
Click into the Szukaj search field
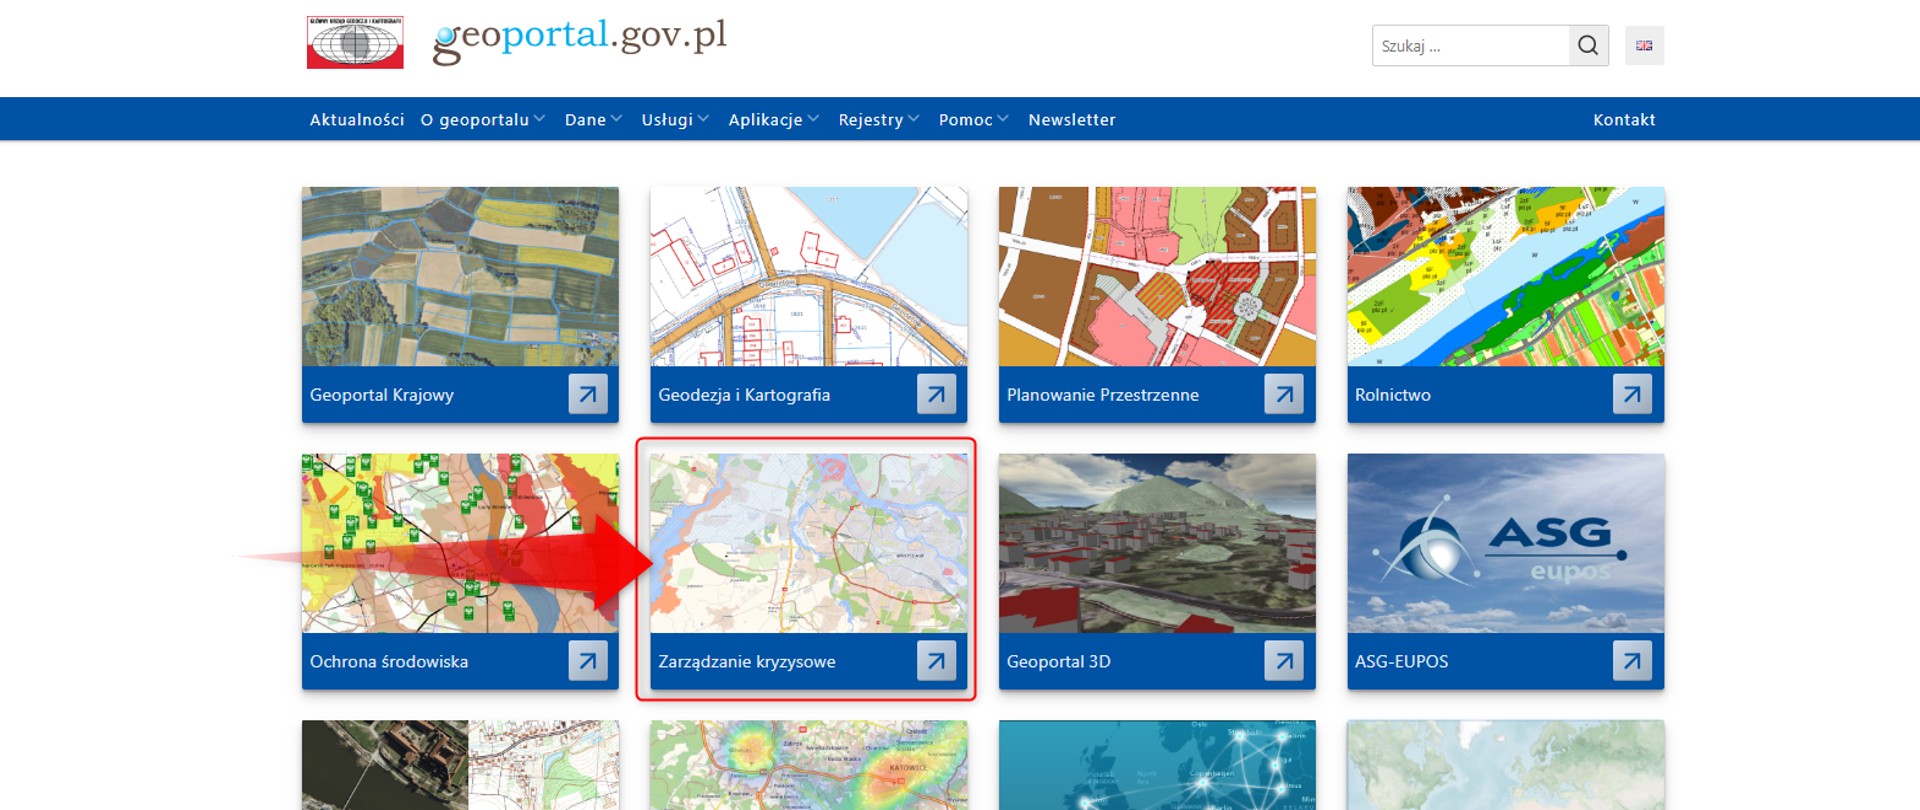click(1469, 46)
